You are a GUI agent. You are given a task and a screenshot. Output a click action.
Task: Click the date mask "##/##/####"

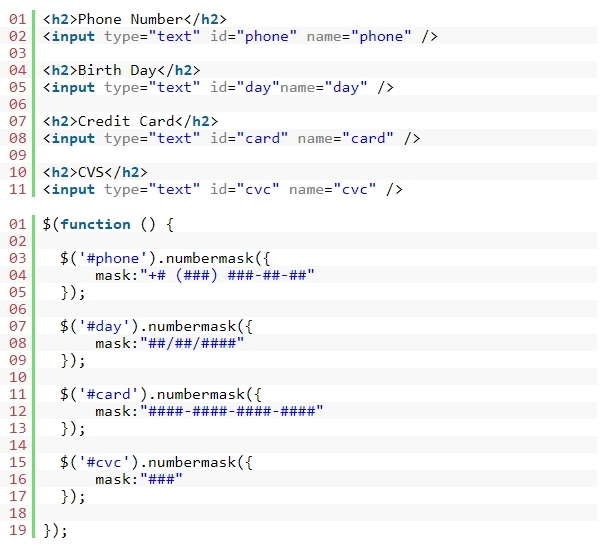click(192, 343)
